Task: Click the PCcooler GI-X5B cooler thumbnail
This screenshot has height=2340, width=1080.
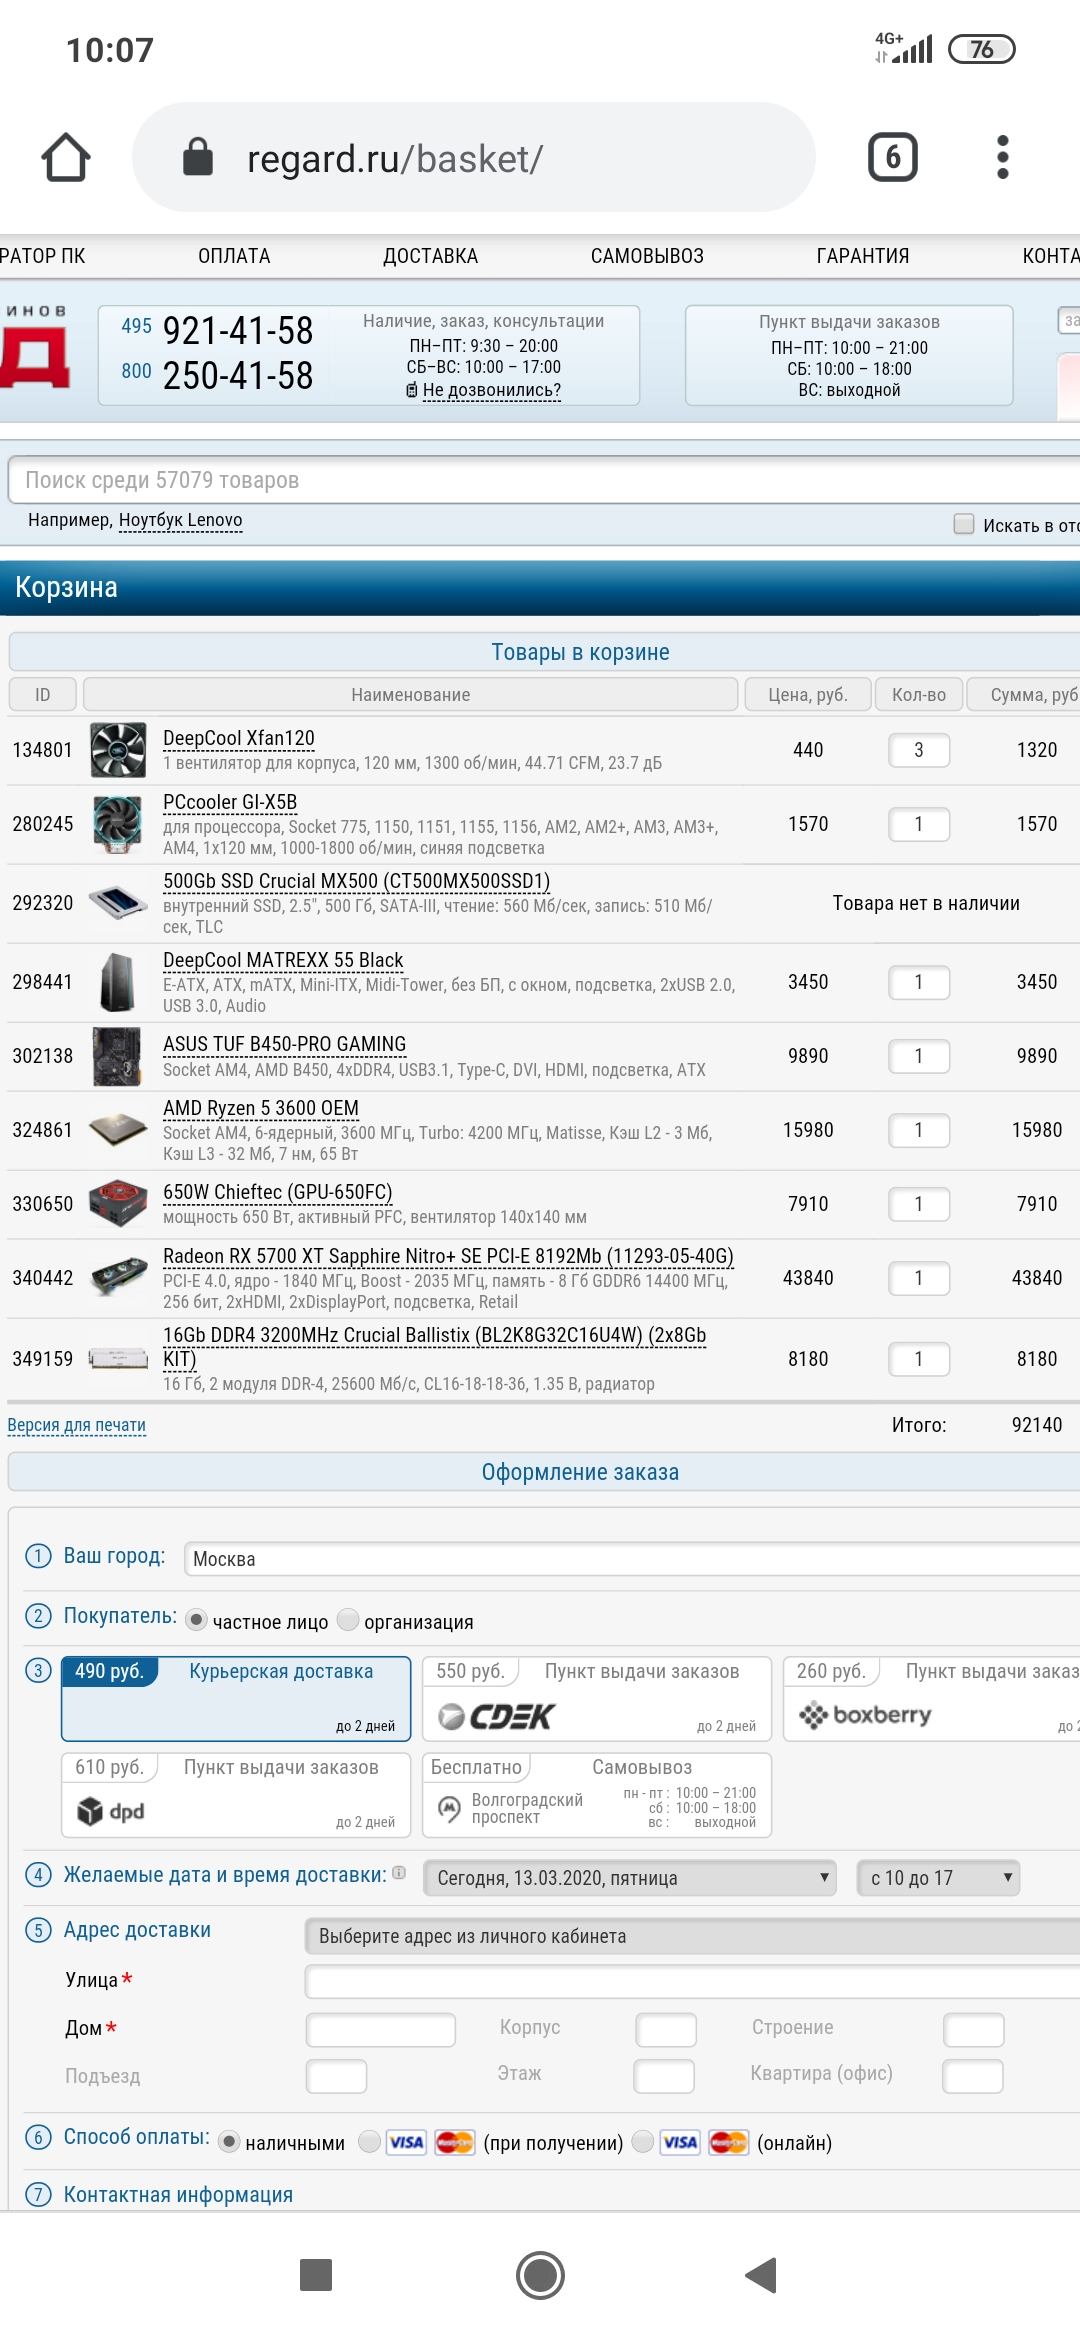Action: (118, 824)
